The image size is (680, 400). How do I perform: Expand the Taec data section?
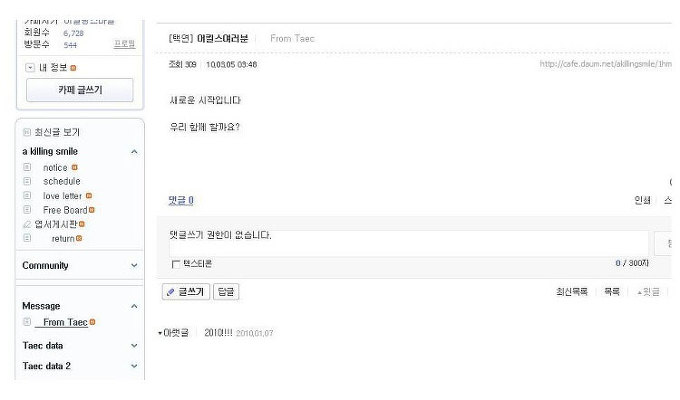(x=134, y=346)
